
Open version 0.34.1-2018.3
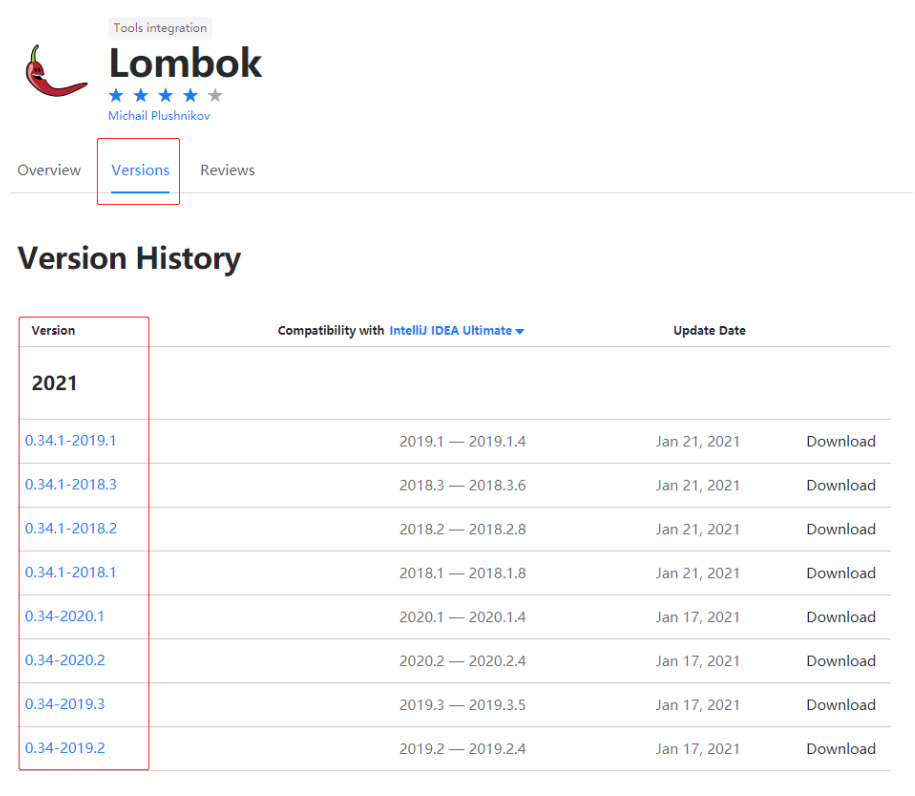[x=71, y=484]
